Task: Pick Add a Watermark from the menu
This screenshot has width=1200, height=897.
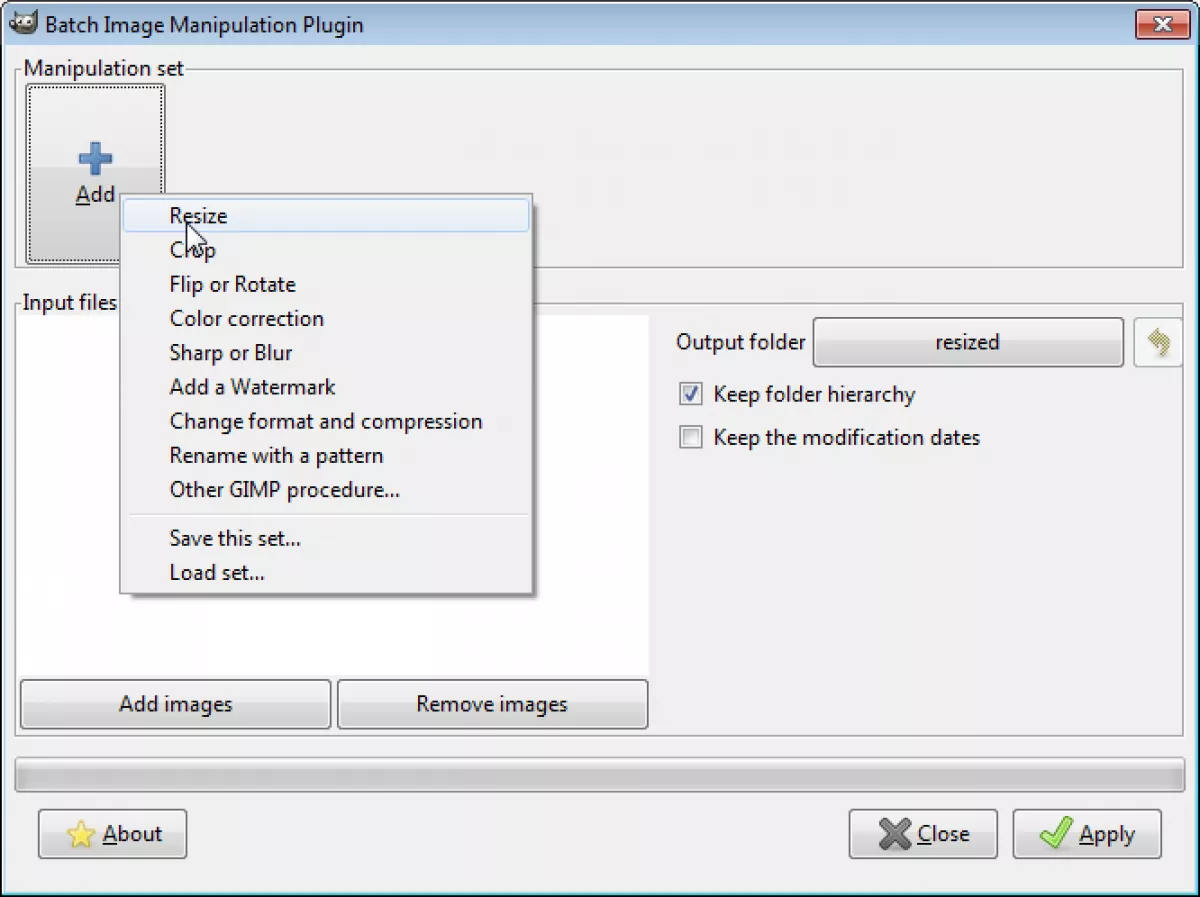Action: [x=326, y=387]
